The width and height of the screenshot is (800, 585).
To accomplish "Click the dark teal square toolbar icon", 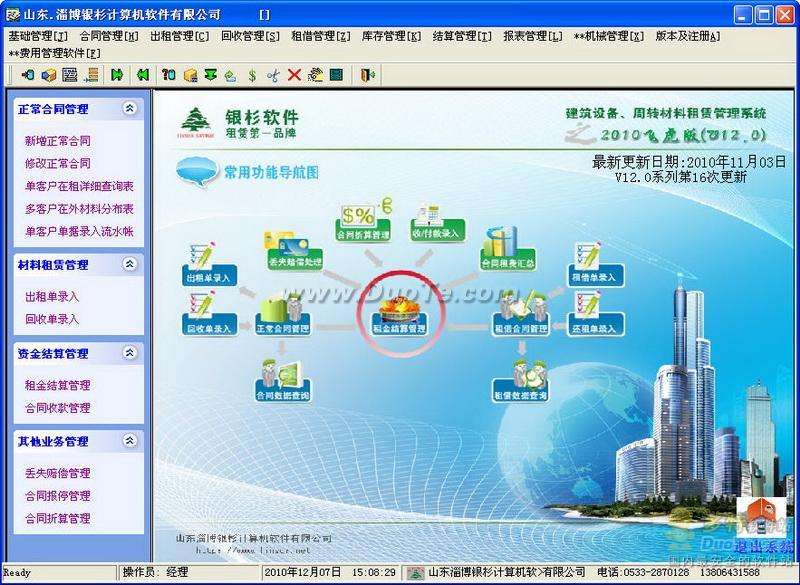I will pyautogui.click(x=336, y=75).
